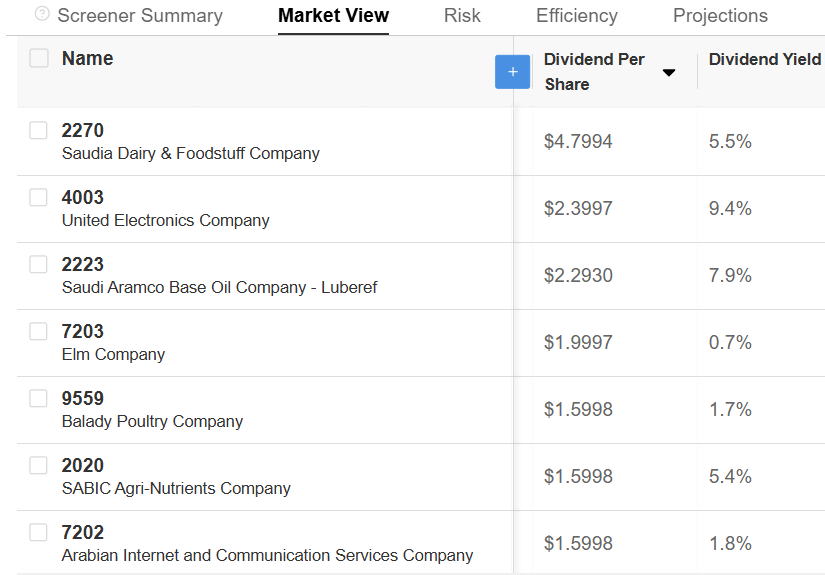Tick the checkbox for 2223 Luberef

click(x=38, y=264)
